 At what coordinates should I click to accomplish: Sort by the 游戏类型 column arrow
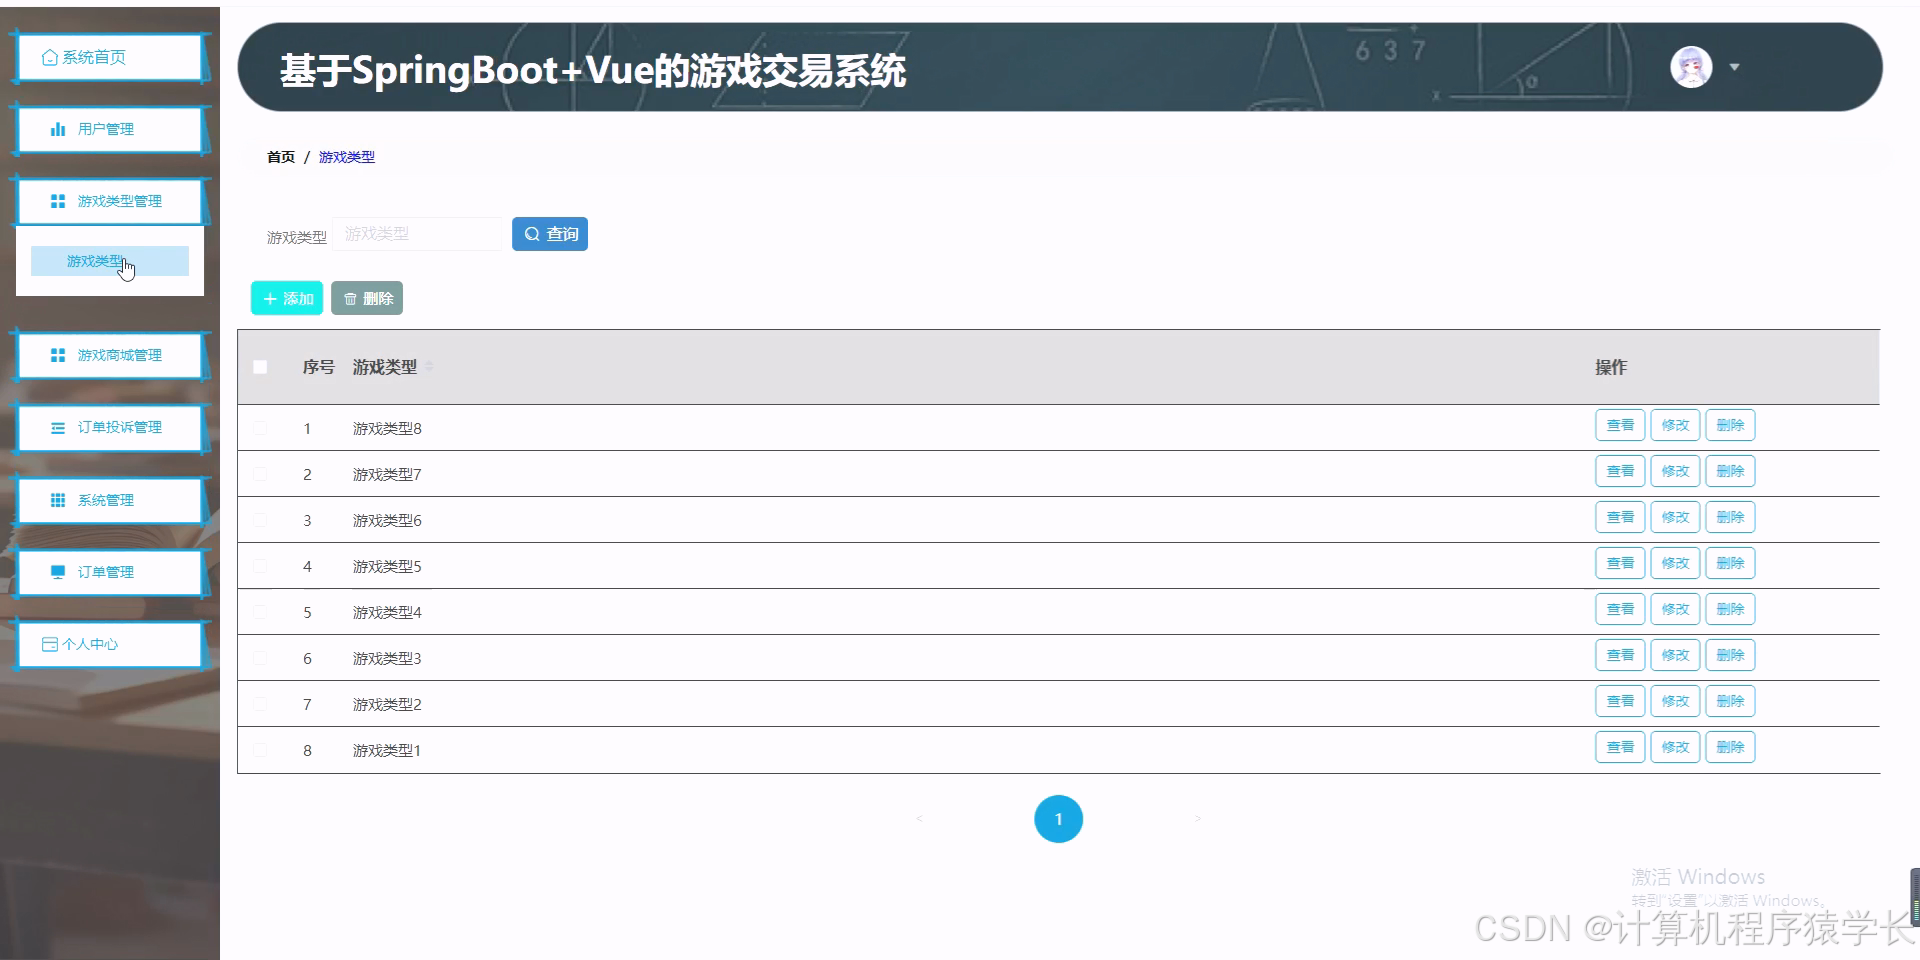point(429,367)
